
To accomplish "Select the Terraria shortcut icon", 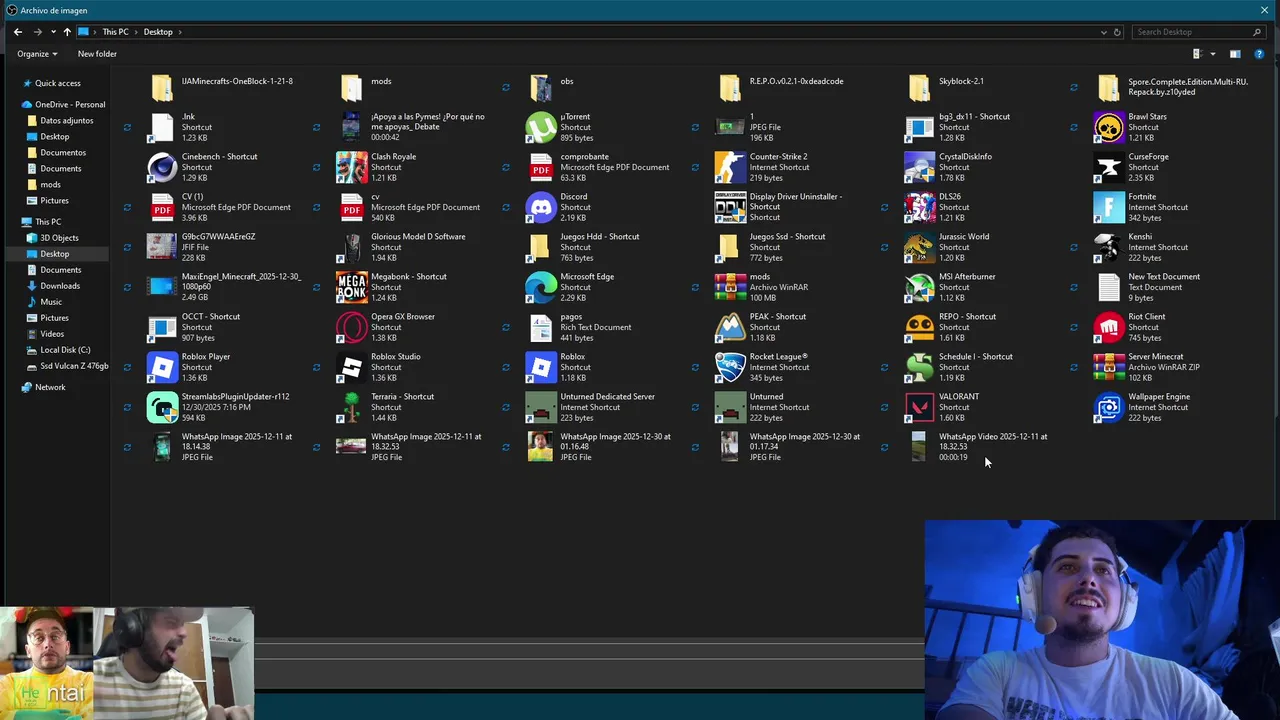I will click(x=351, y=407).
